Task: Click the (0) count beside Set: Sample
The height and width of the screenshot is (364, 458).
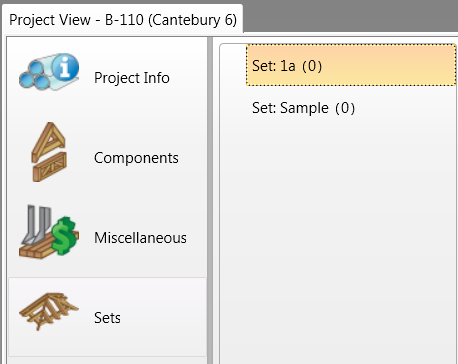Action: coord(345,108)
